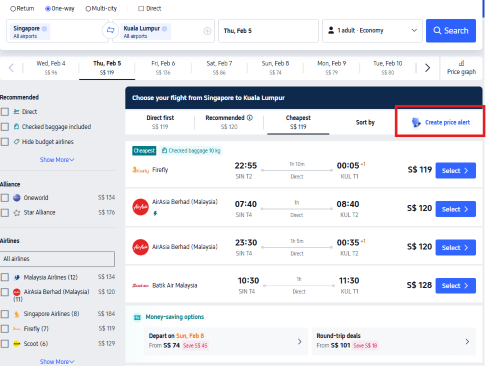Tick the Oneworld alliance checkbox
Viewport: 486px width, 366px height.
click(x=5, y=198)
